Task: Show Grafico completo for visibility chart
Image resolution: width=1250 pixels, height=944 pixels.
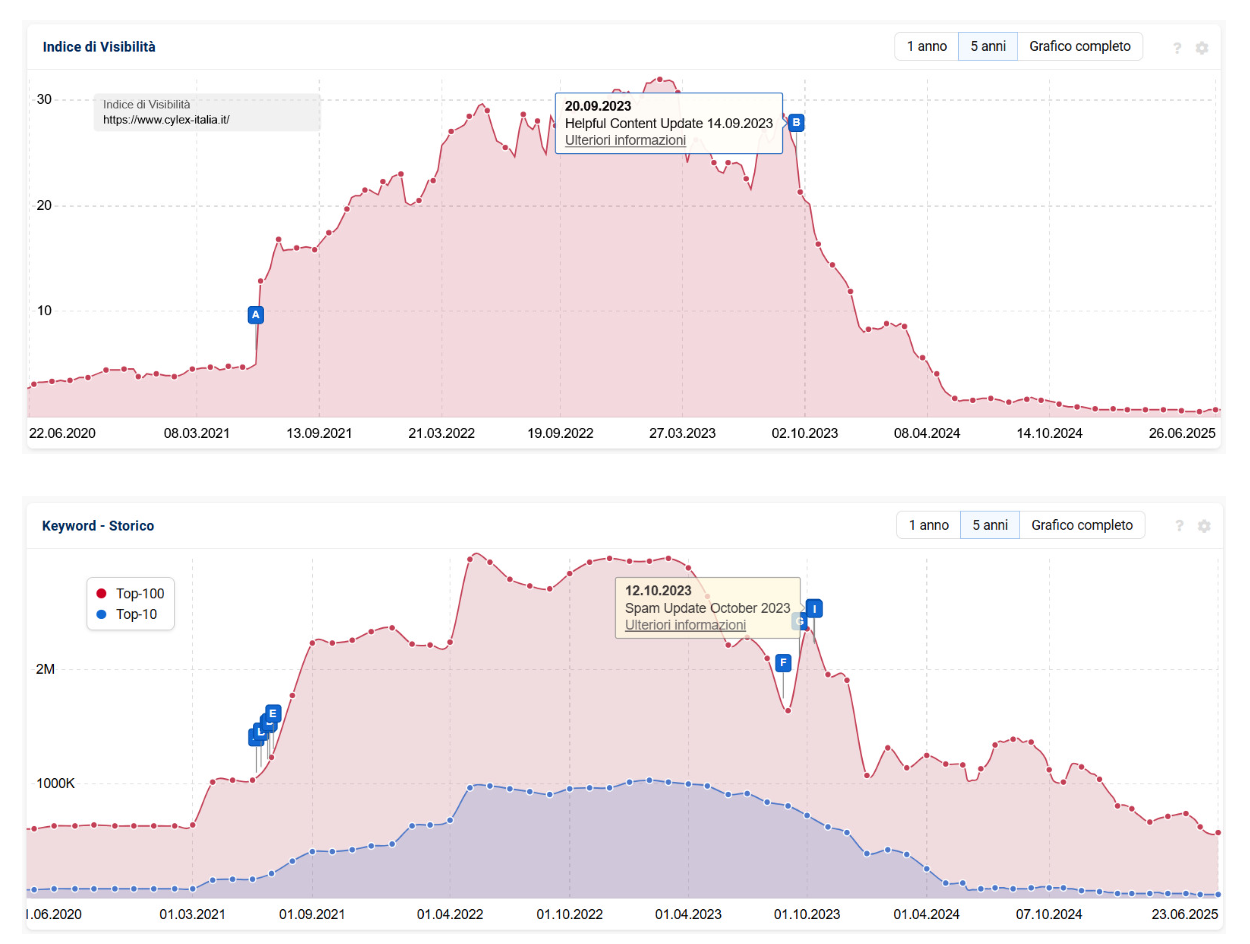Action: [1079, 47]
